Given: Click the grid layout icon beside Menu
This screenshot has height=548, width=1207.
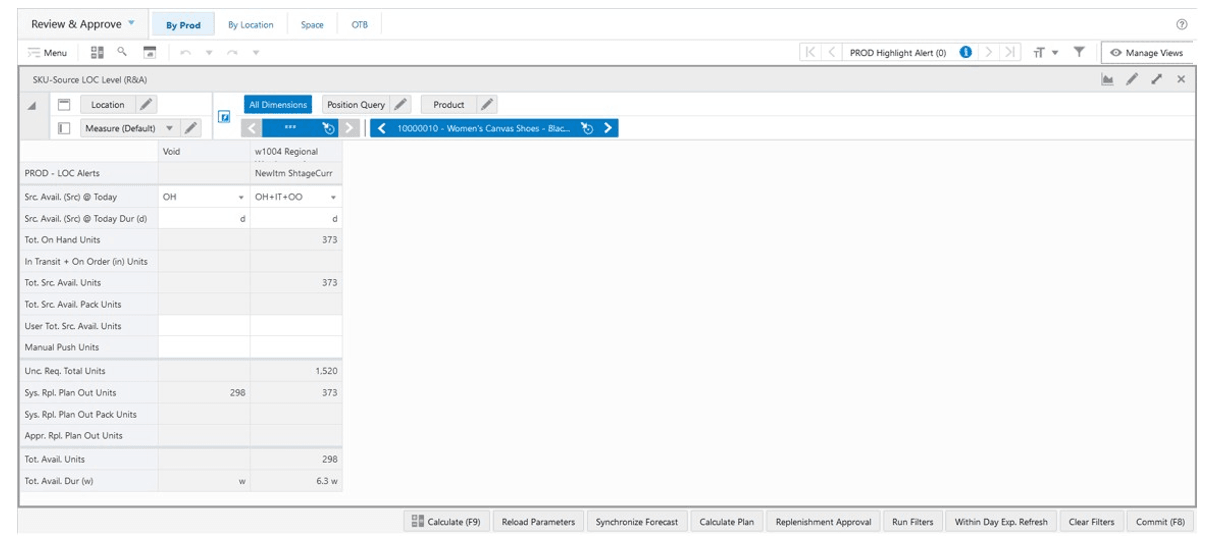Looking at the screenshot, I should [97, 52].
